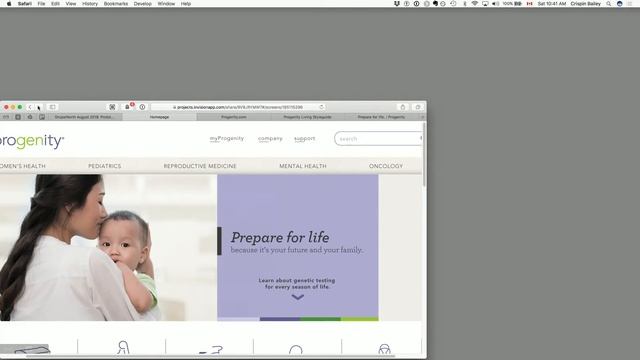Open the battery status in menu bar
Screen dimensions: 640x360
[512, 4]
